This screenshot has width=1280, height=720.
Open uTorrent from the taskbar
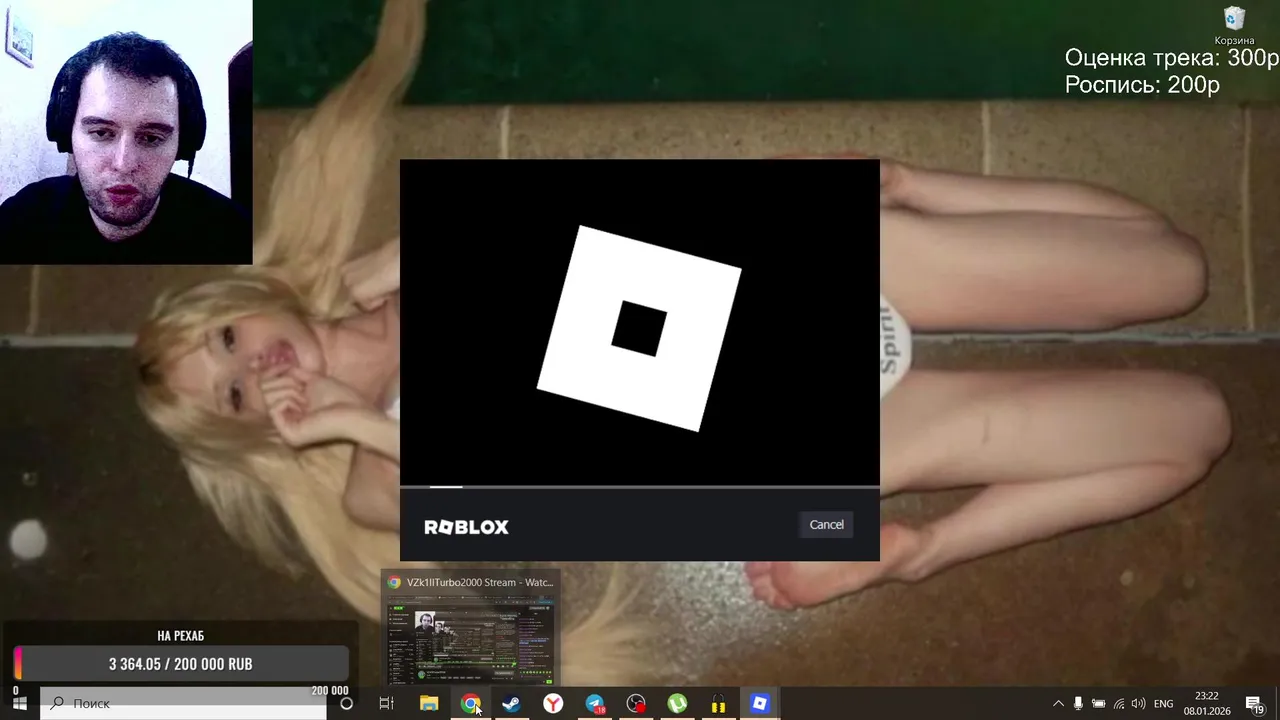coord(677,703)
